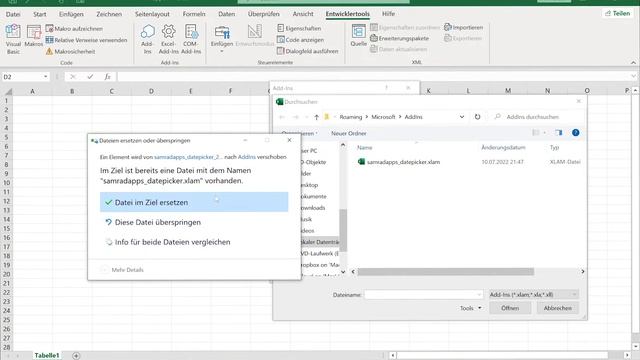
Task: Open the Add-Ins ribbon button
Action: [147, 39]
